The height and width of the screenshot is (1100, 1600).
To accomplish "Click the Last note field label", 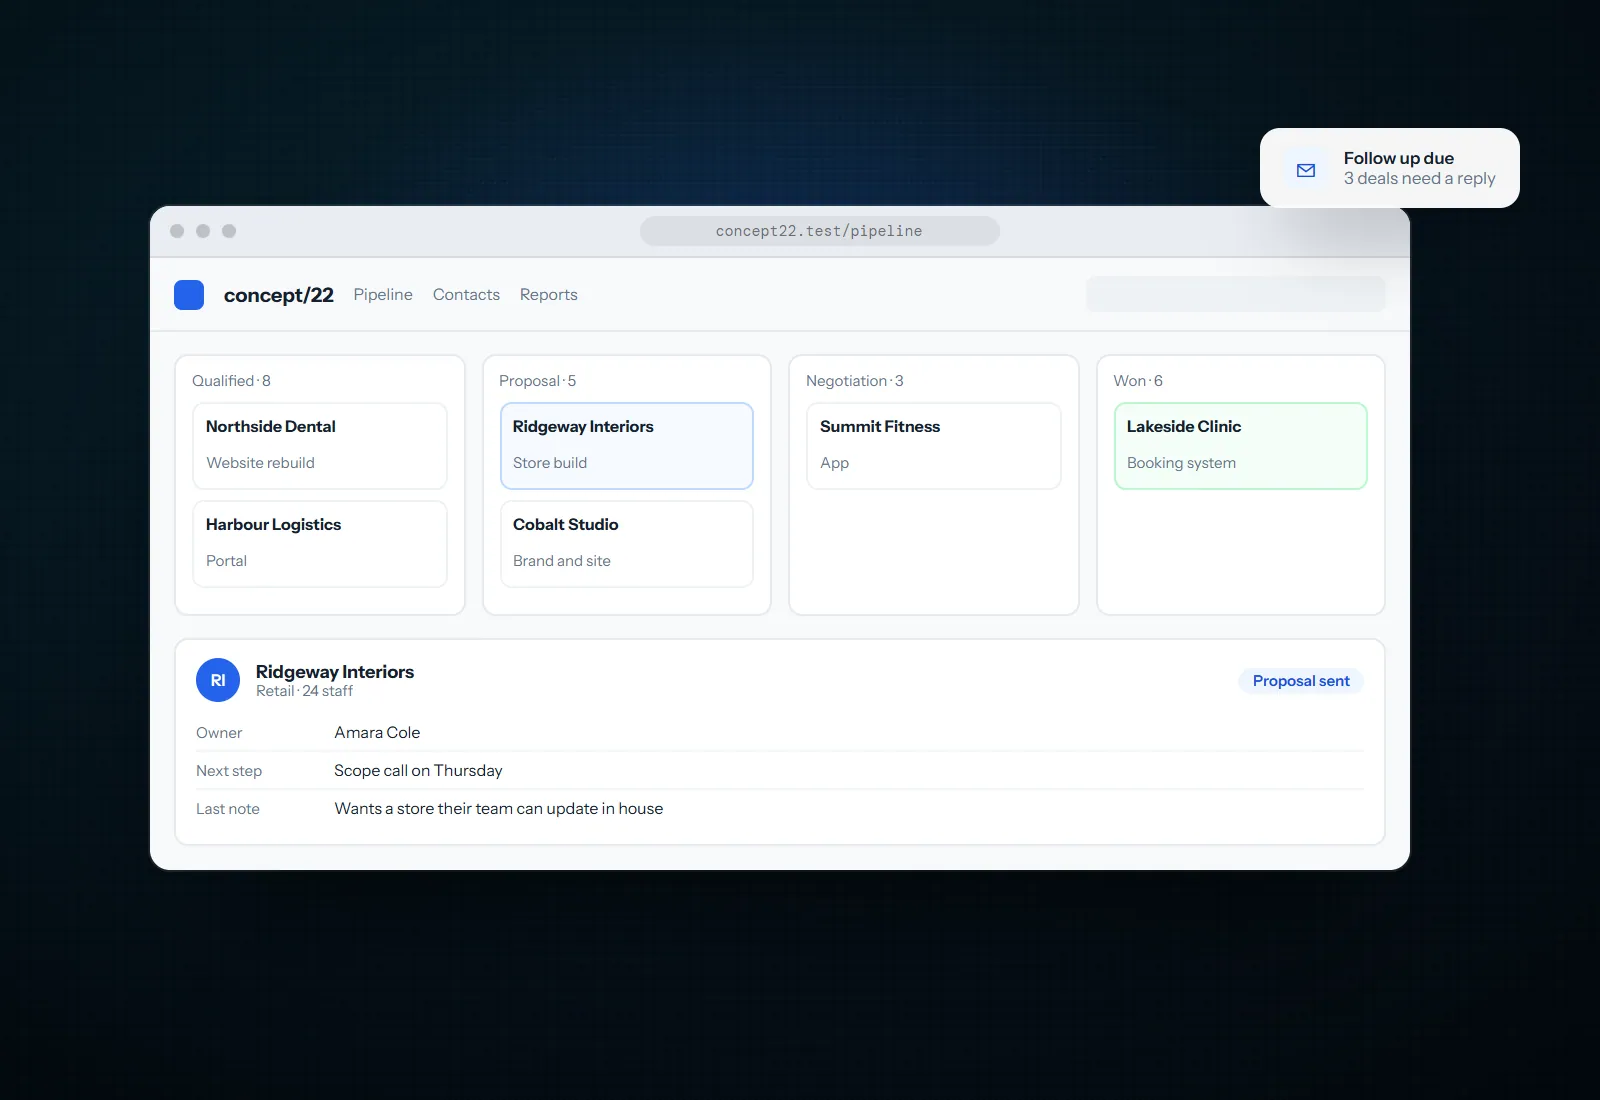I will point(228,809).
